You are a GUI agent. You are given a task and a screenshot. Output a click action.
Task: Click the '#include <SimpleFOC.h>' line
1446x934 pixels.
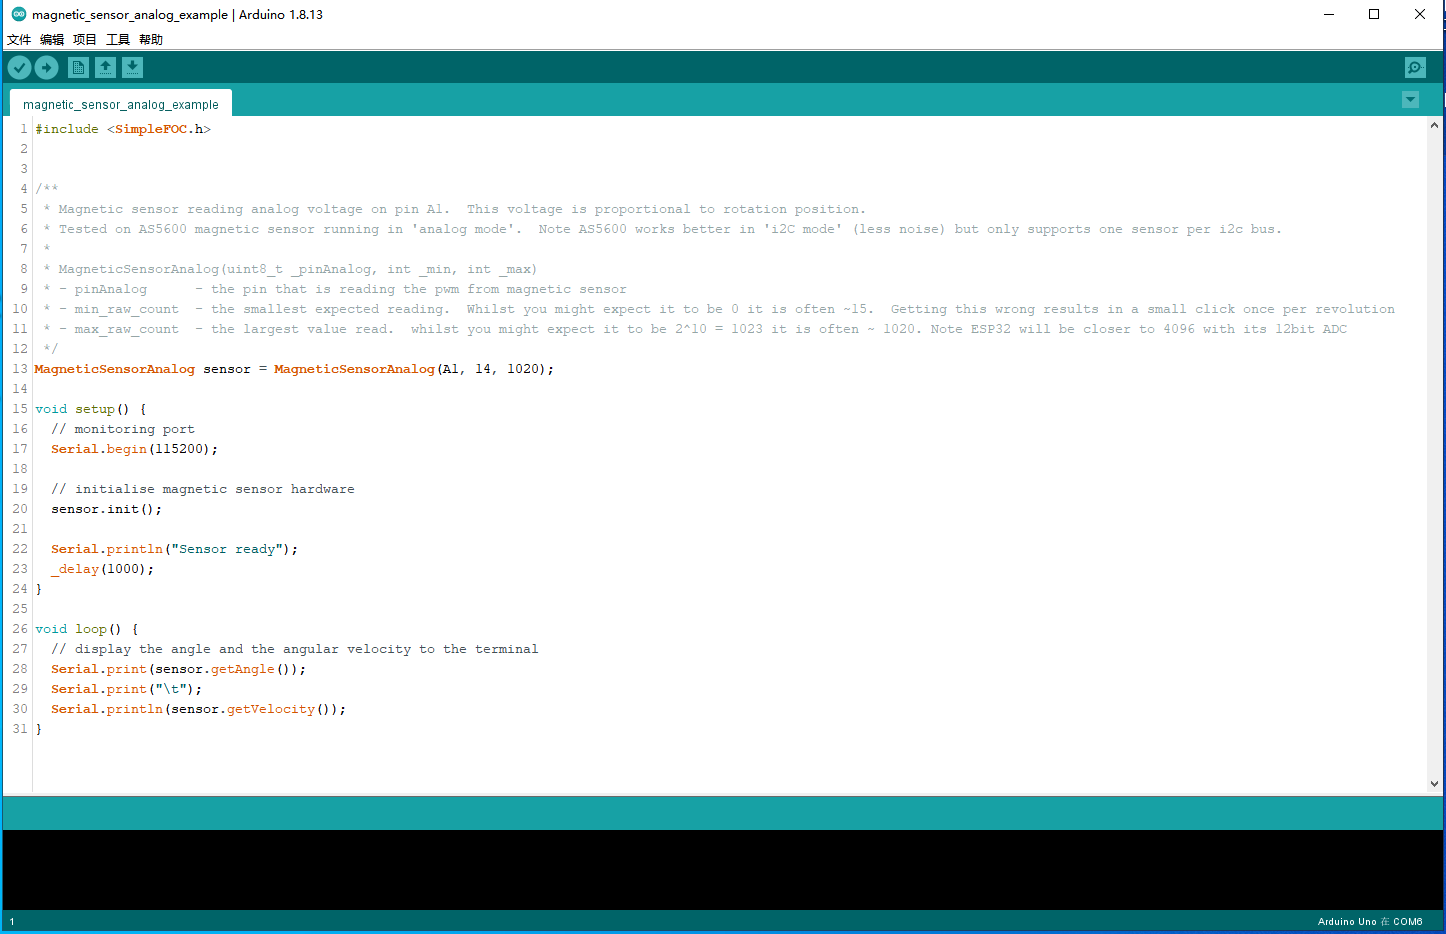point(123,129)
